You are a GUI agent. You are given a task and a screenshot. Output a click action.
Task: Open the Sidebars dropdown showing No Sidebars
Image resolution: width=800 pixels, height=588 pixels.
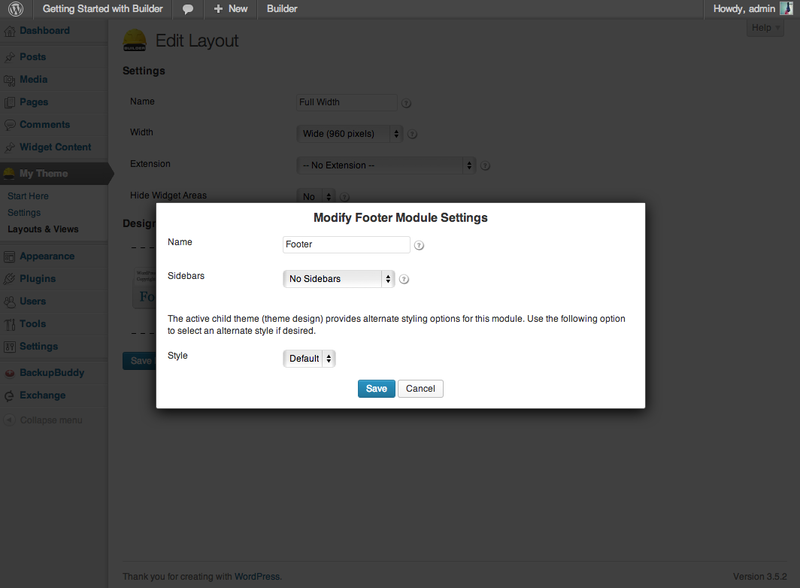click(339, 279)
